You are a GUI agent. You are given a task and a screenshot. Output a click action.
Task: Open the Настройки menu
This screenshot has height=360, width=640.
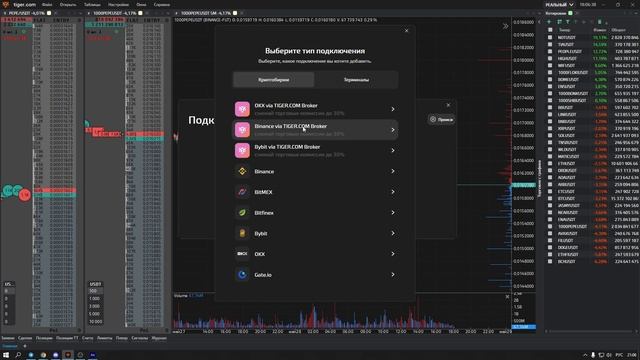(118, 4)
